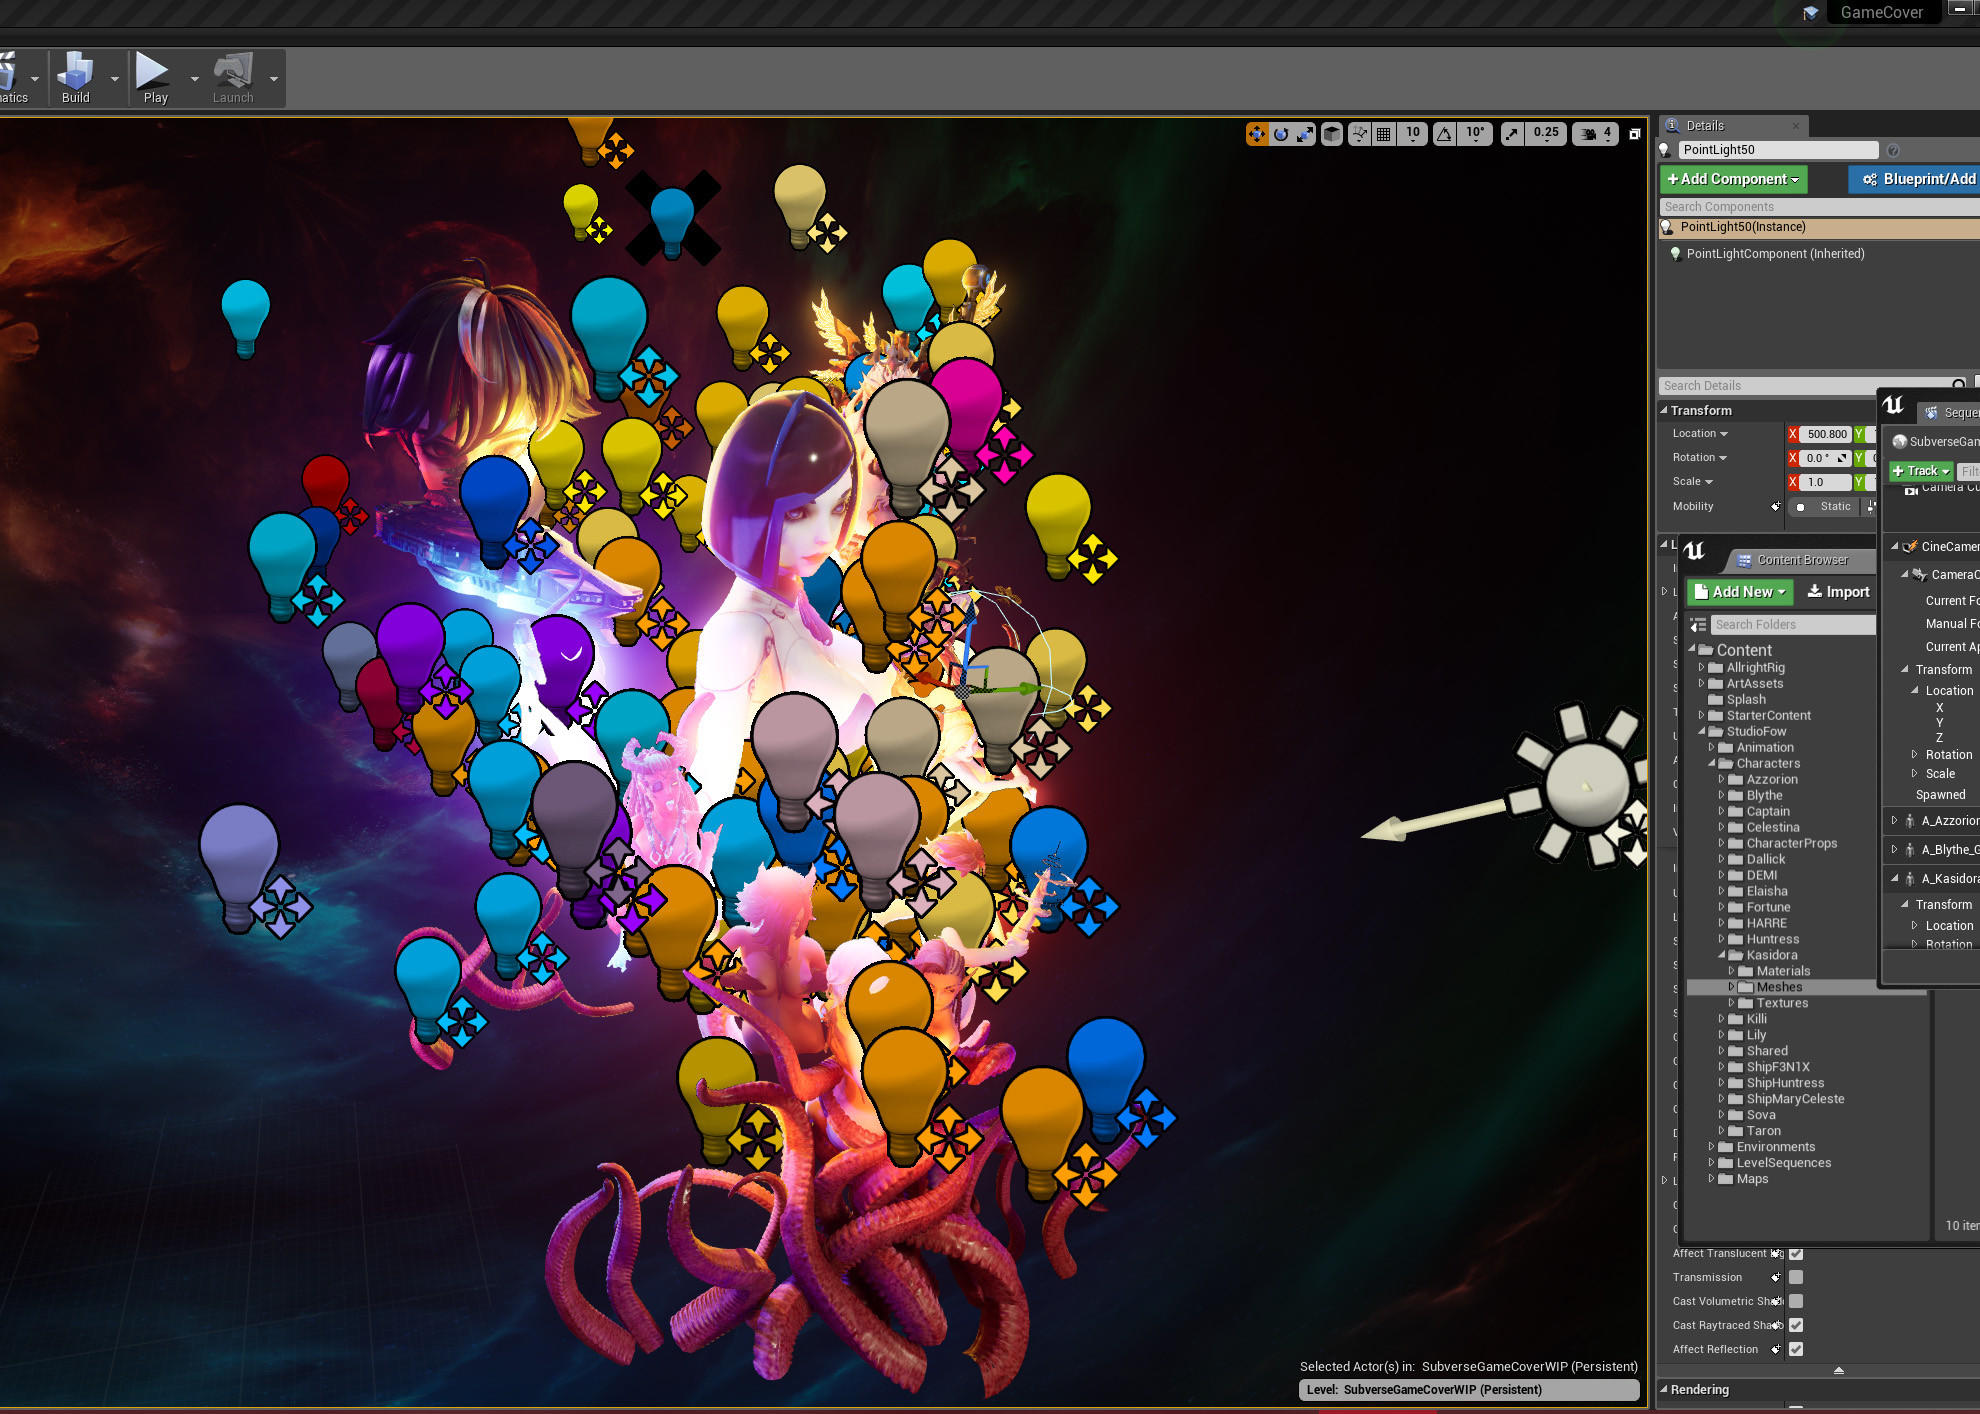Uncheck the Affect Reflection checkbox

(x=1796, y=1349)
